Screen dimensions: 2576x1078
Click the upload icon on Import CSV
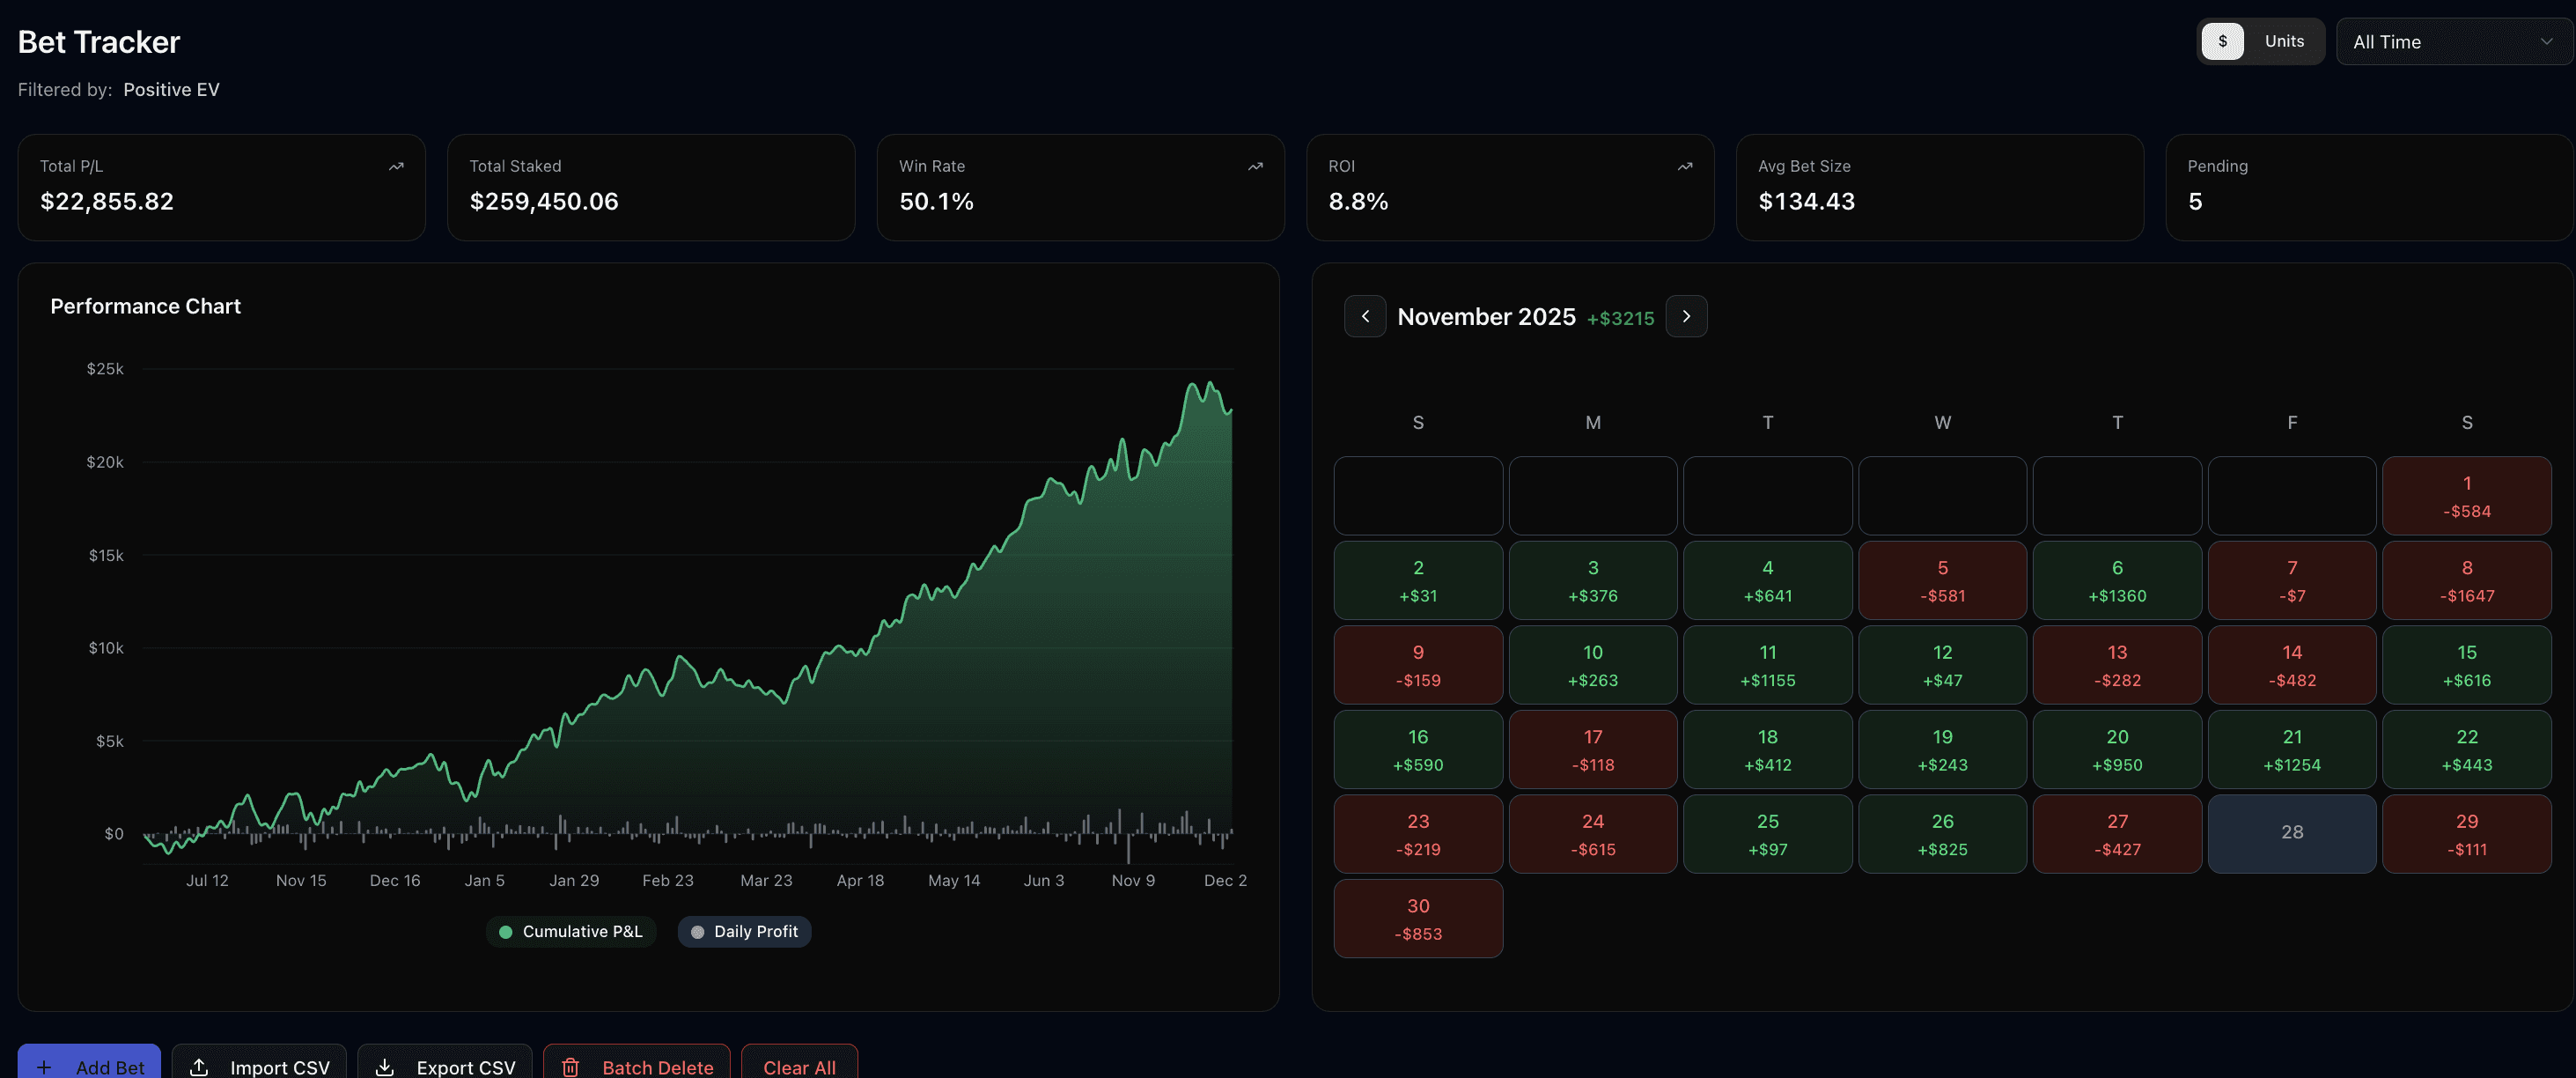tap(199, 1066)
